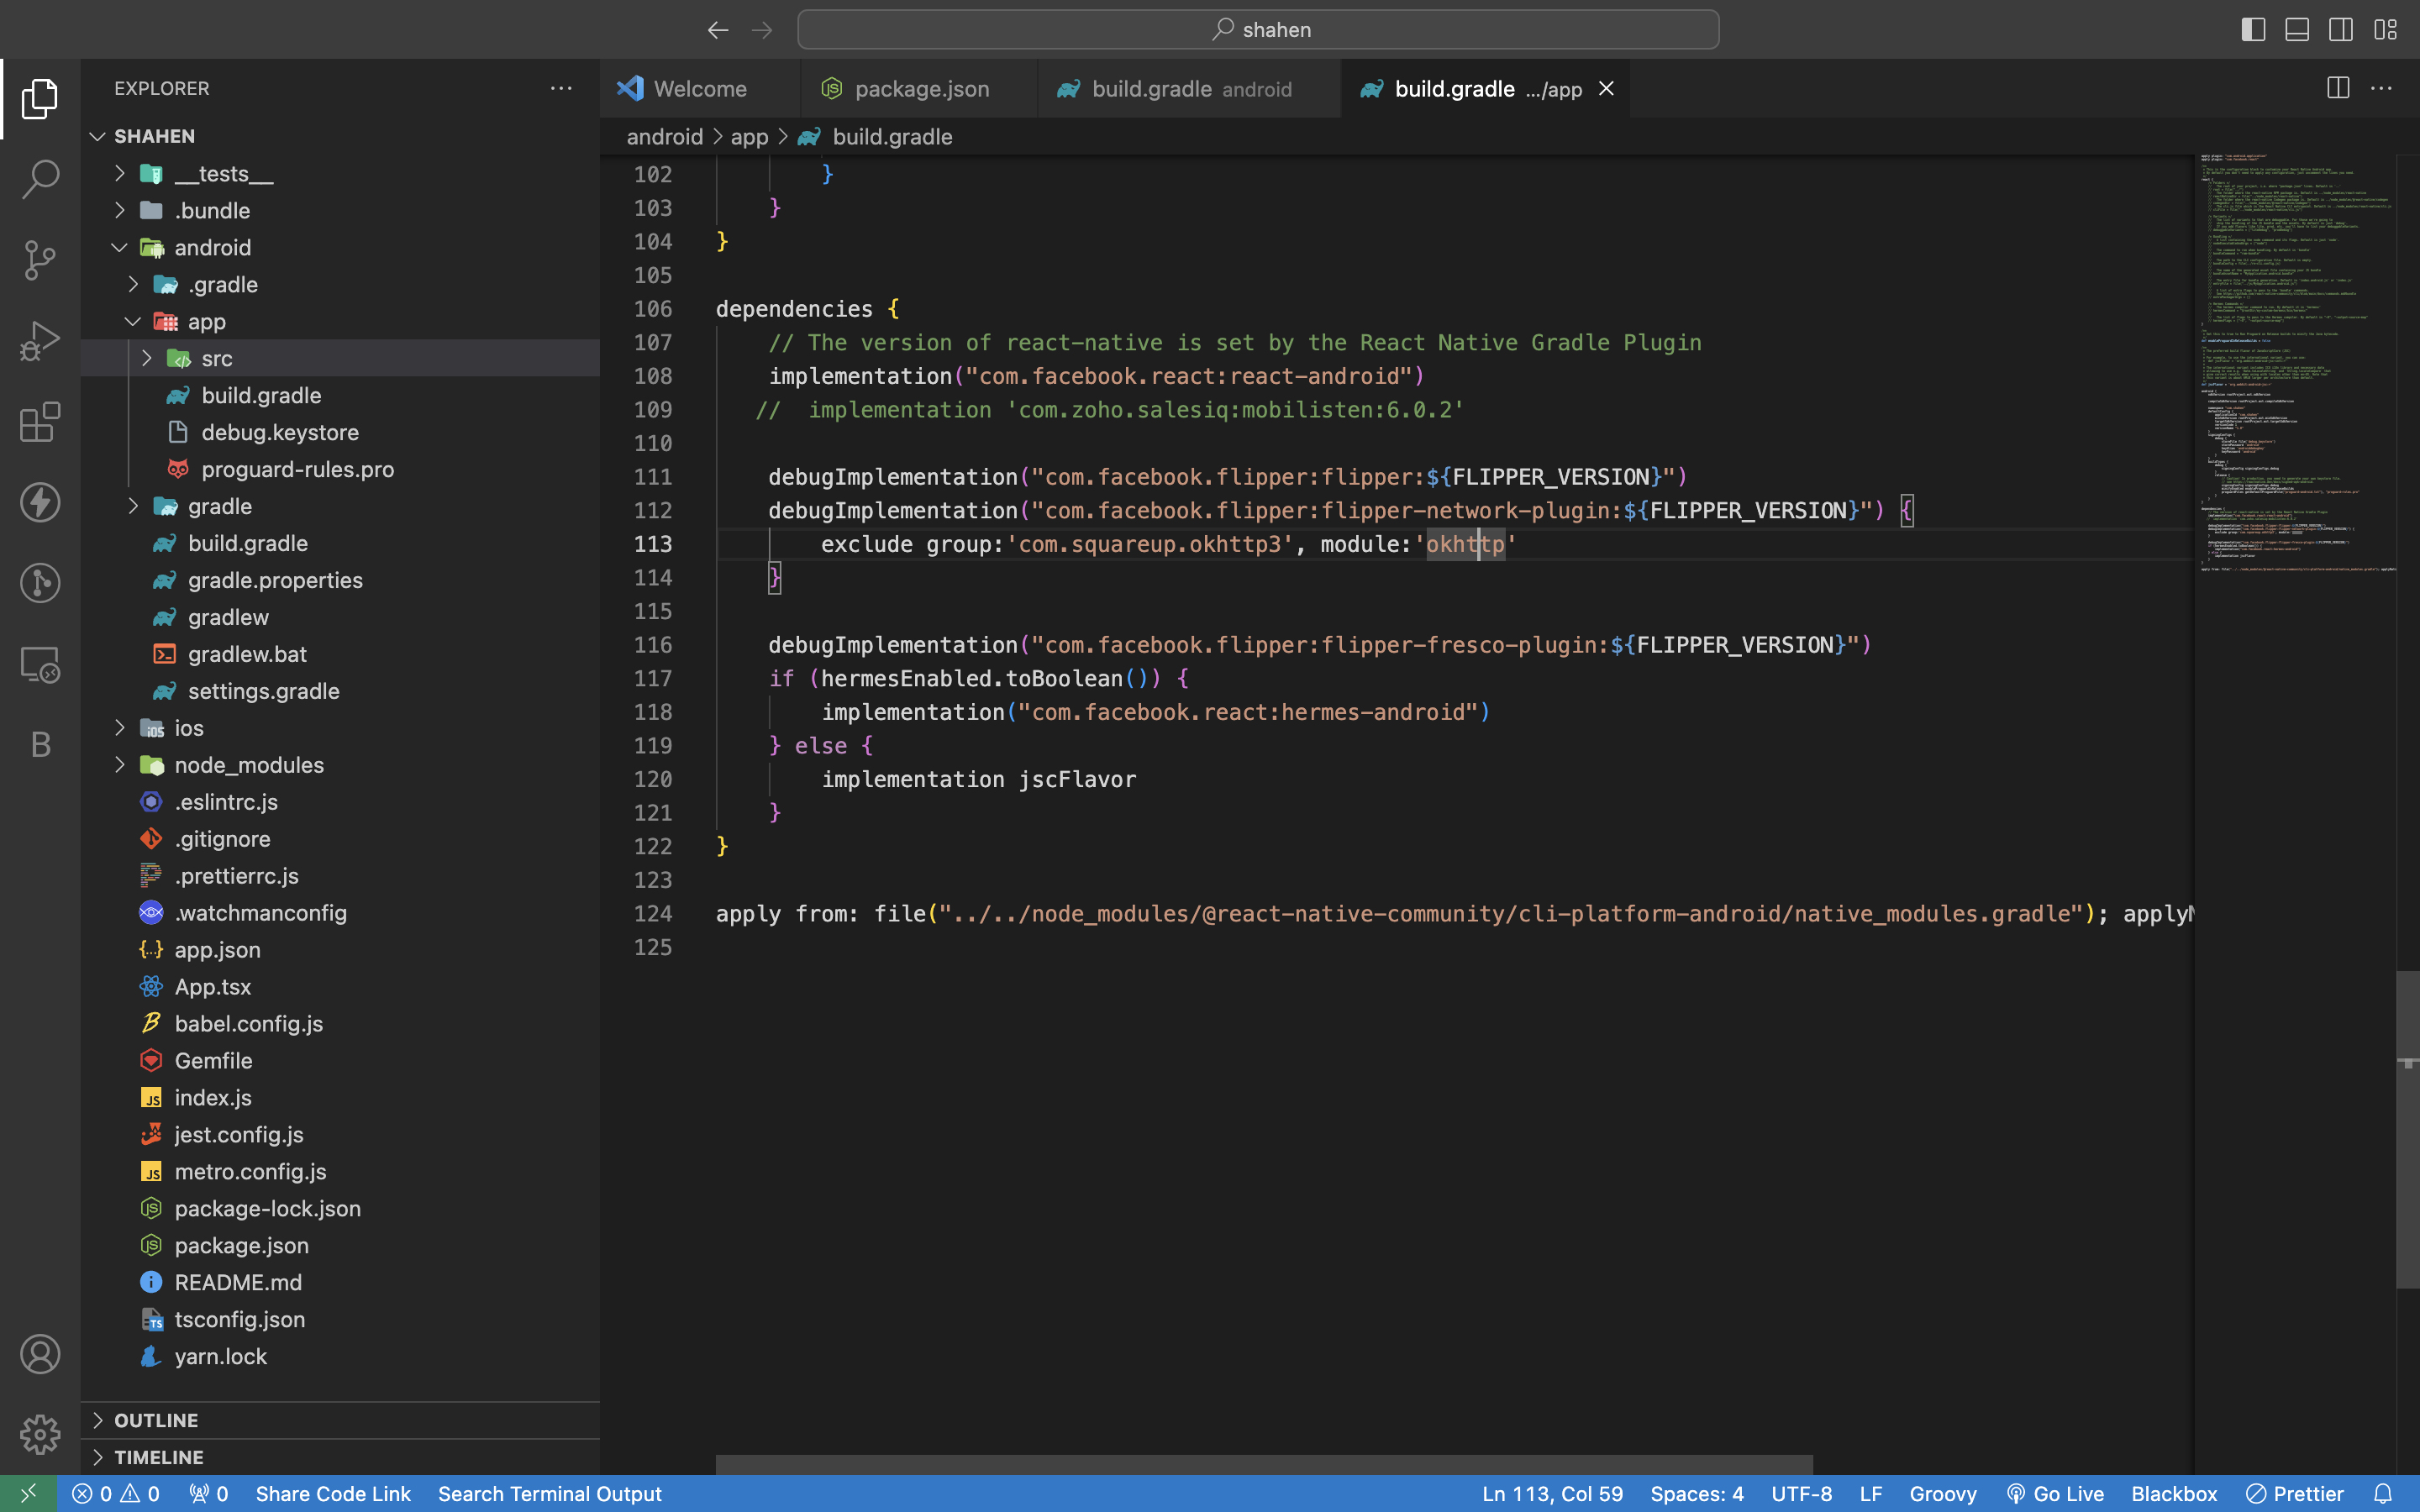The image size is (2420, 1512).
Task: Toggle the bottom panel visibility
Action: pos(2296,29)
